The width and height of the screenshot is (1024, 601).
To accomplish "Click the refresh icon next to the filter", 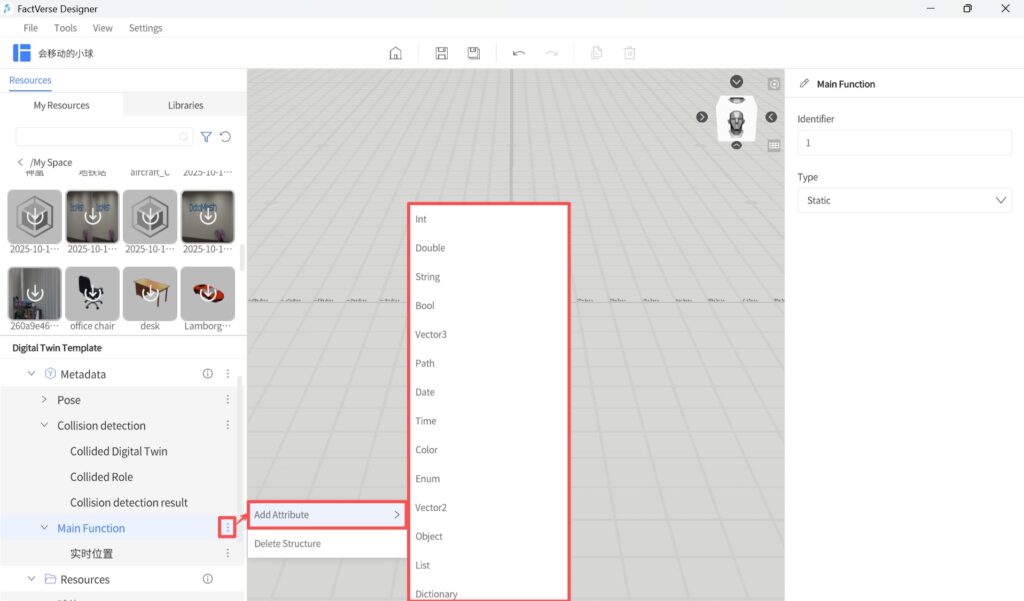I will (227, 137).
